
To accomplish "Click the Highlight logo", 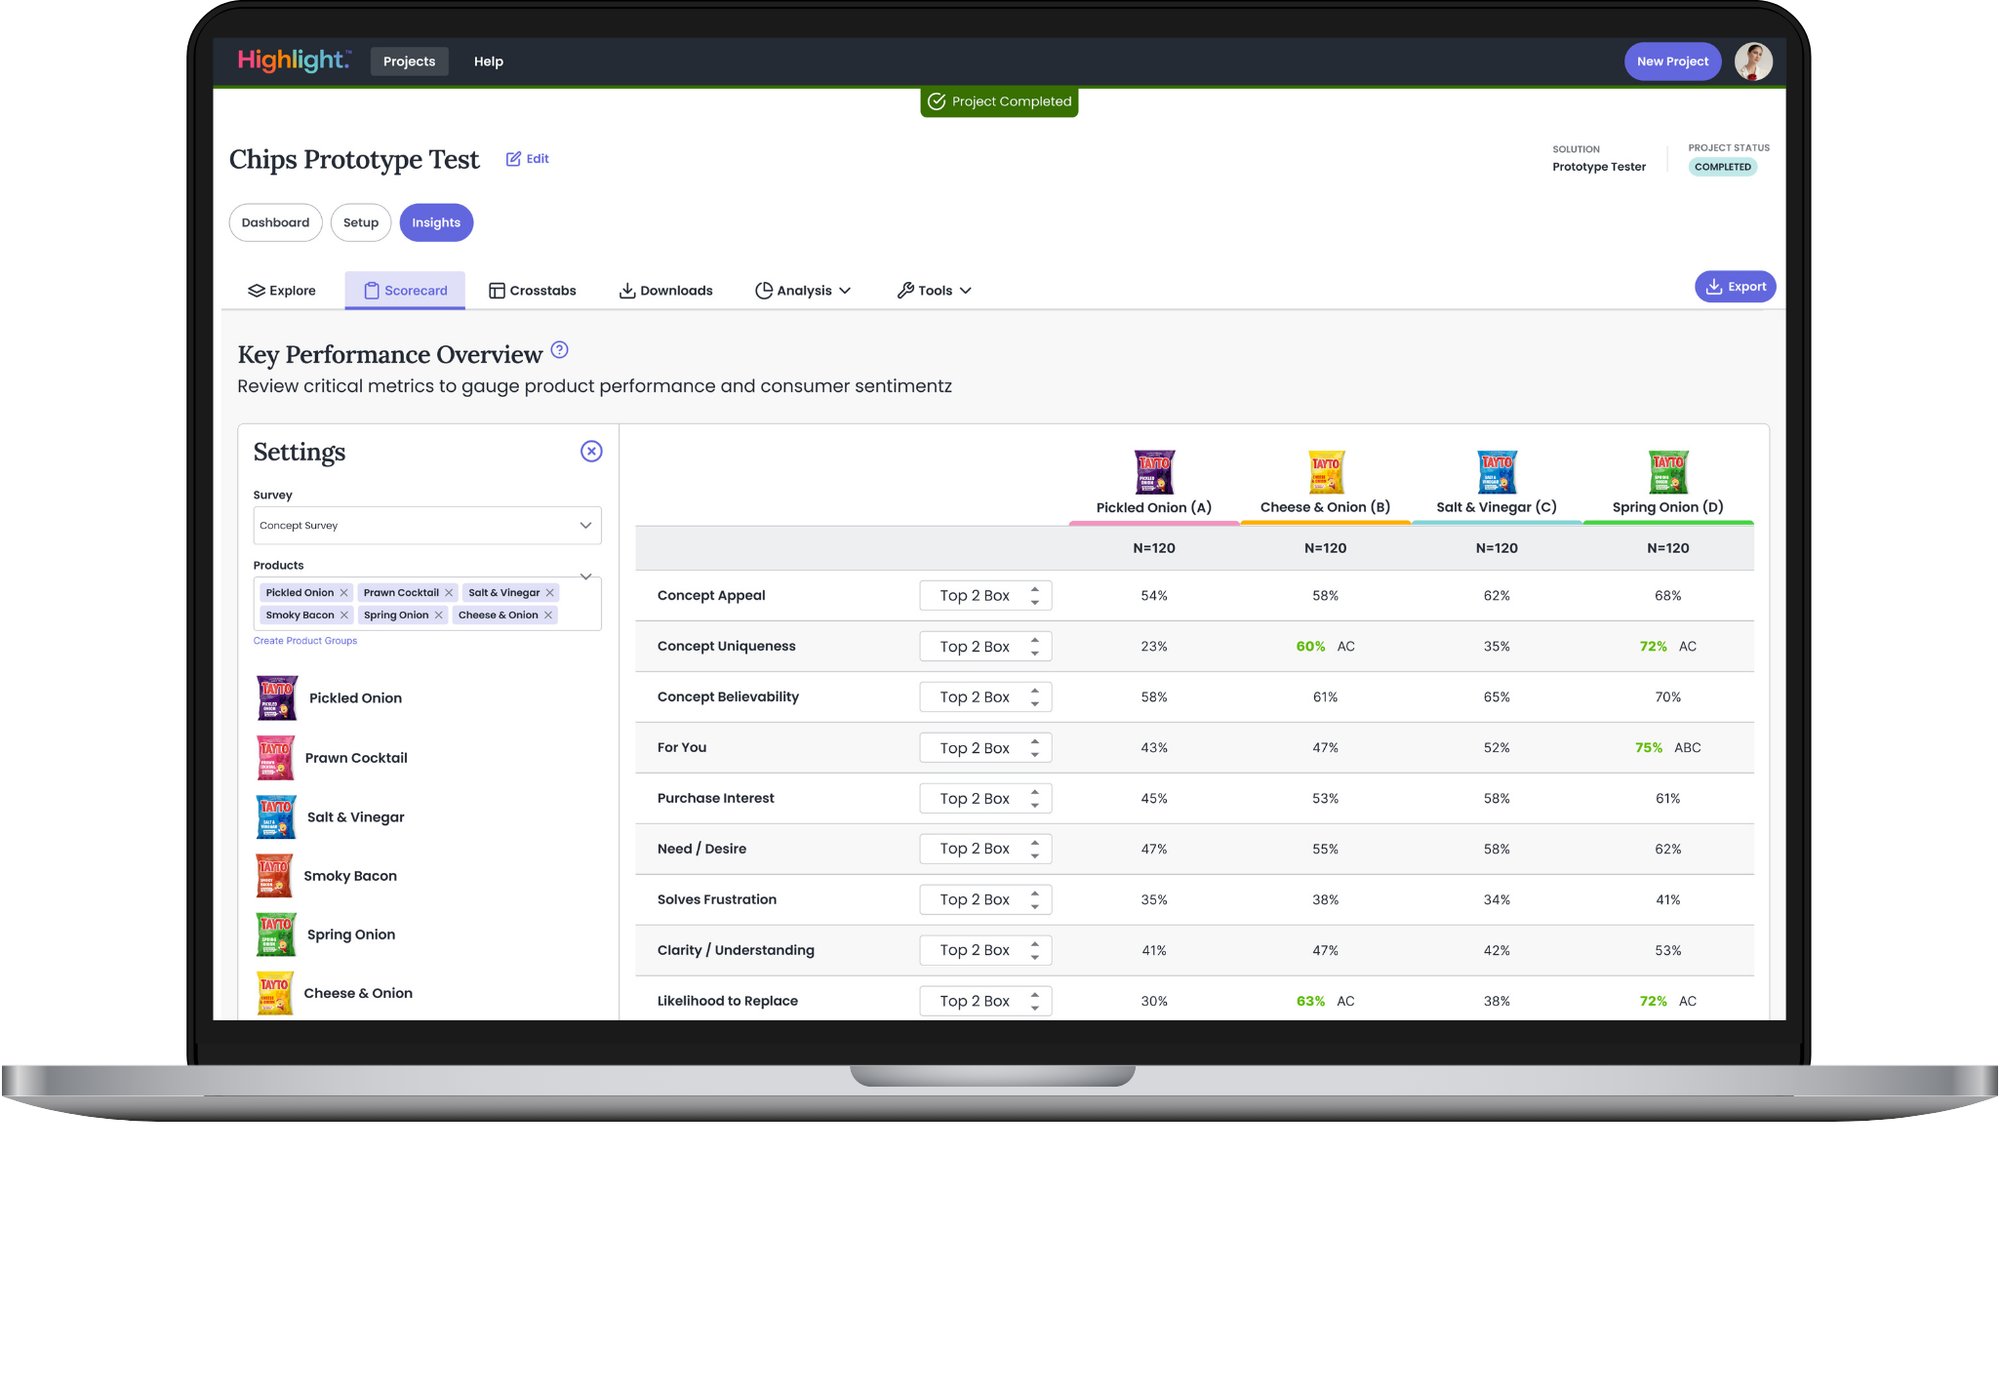I will pos(293,60).
